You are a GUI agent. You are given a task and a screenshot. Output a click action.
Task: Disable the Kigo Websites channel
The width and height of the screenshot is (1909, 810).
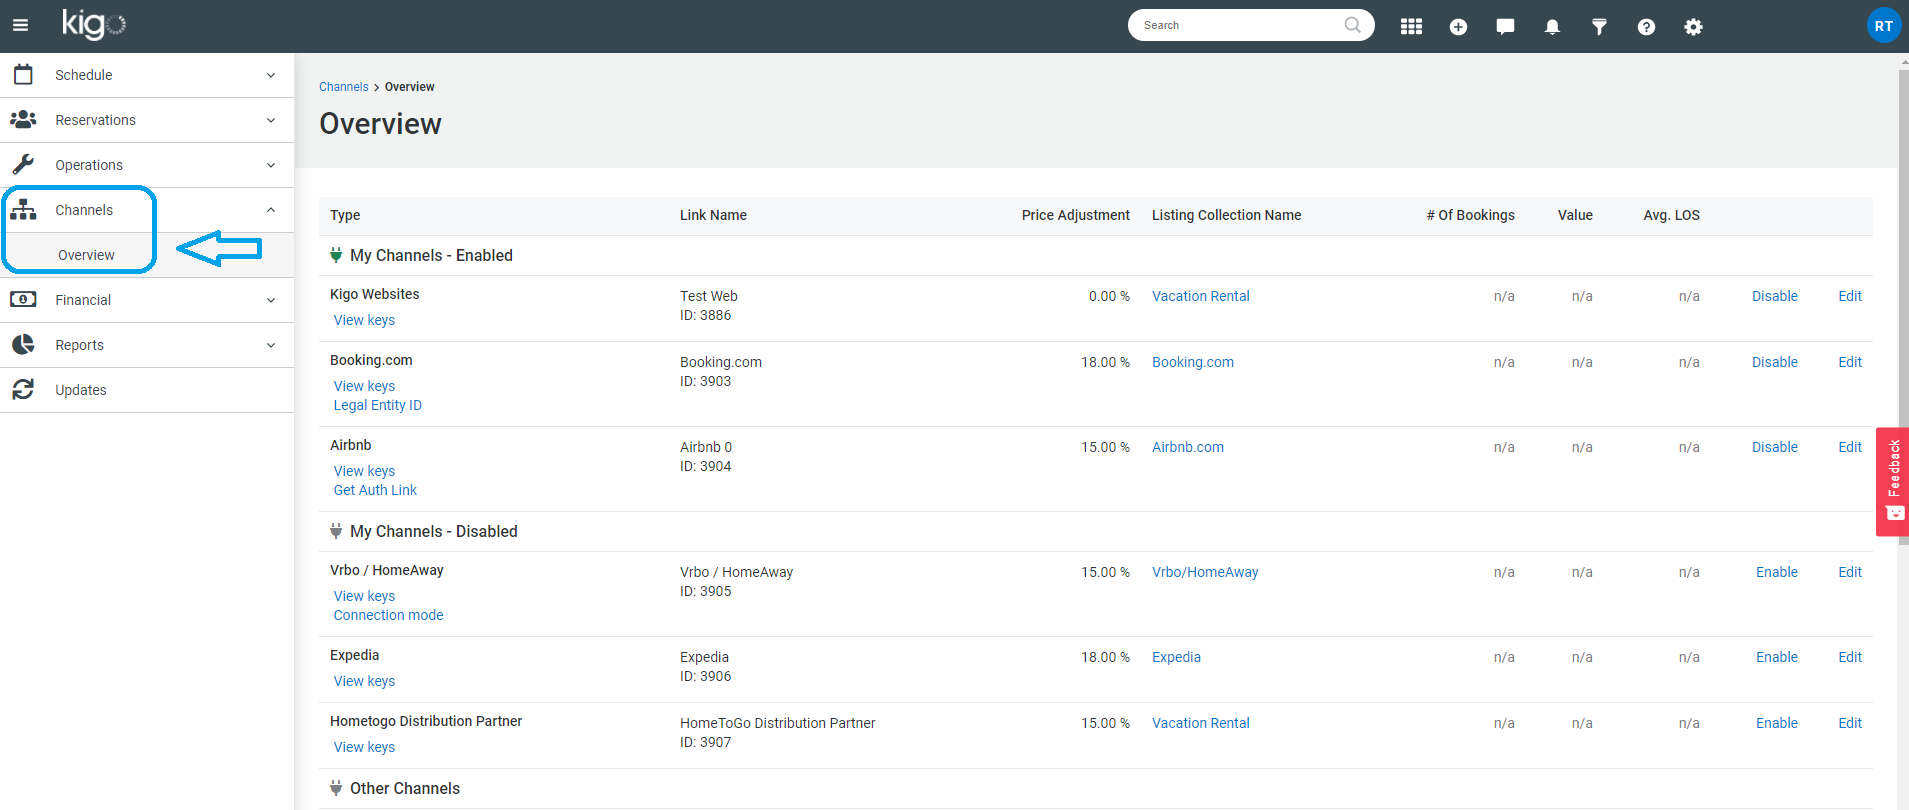click(1774, 296)
